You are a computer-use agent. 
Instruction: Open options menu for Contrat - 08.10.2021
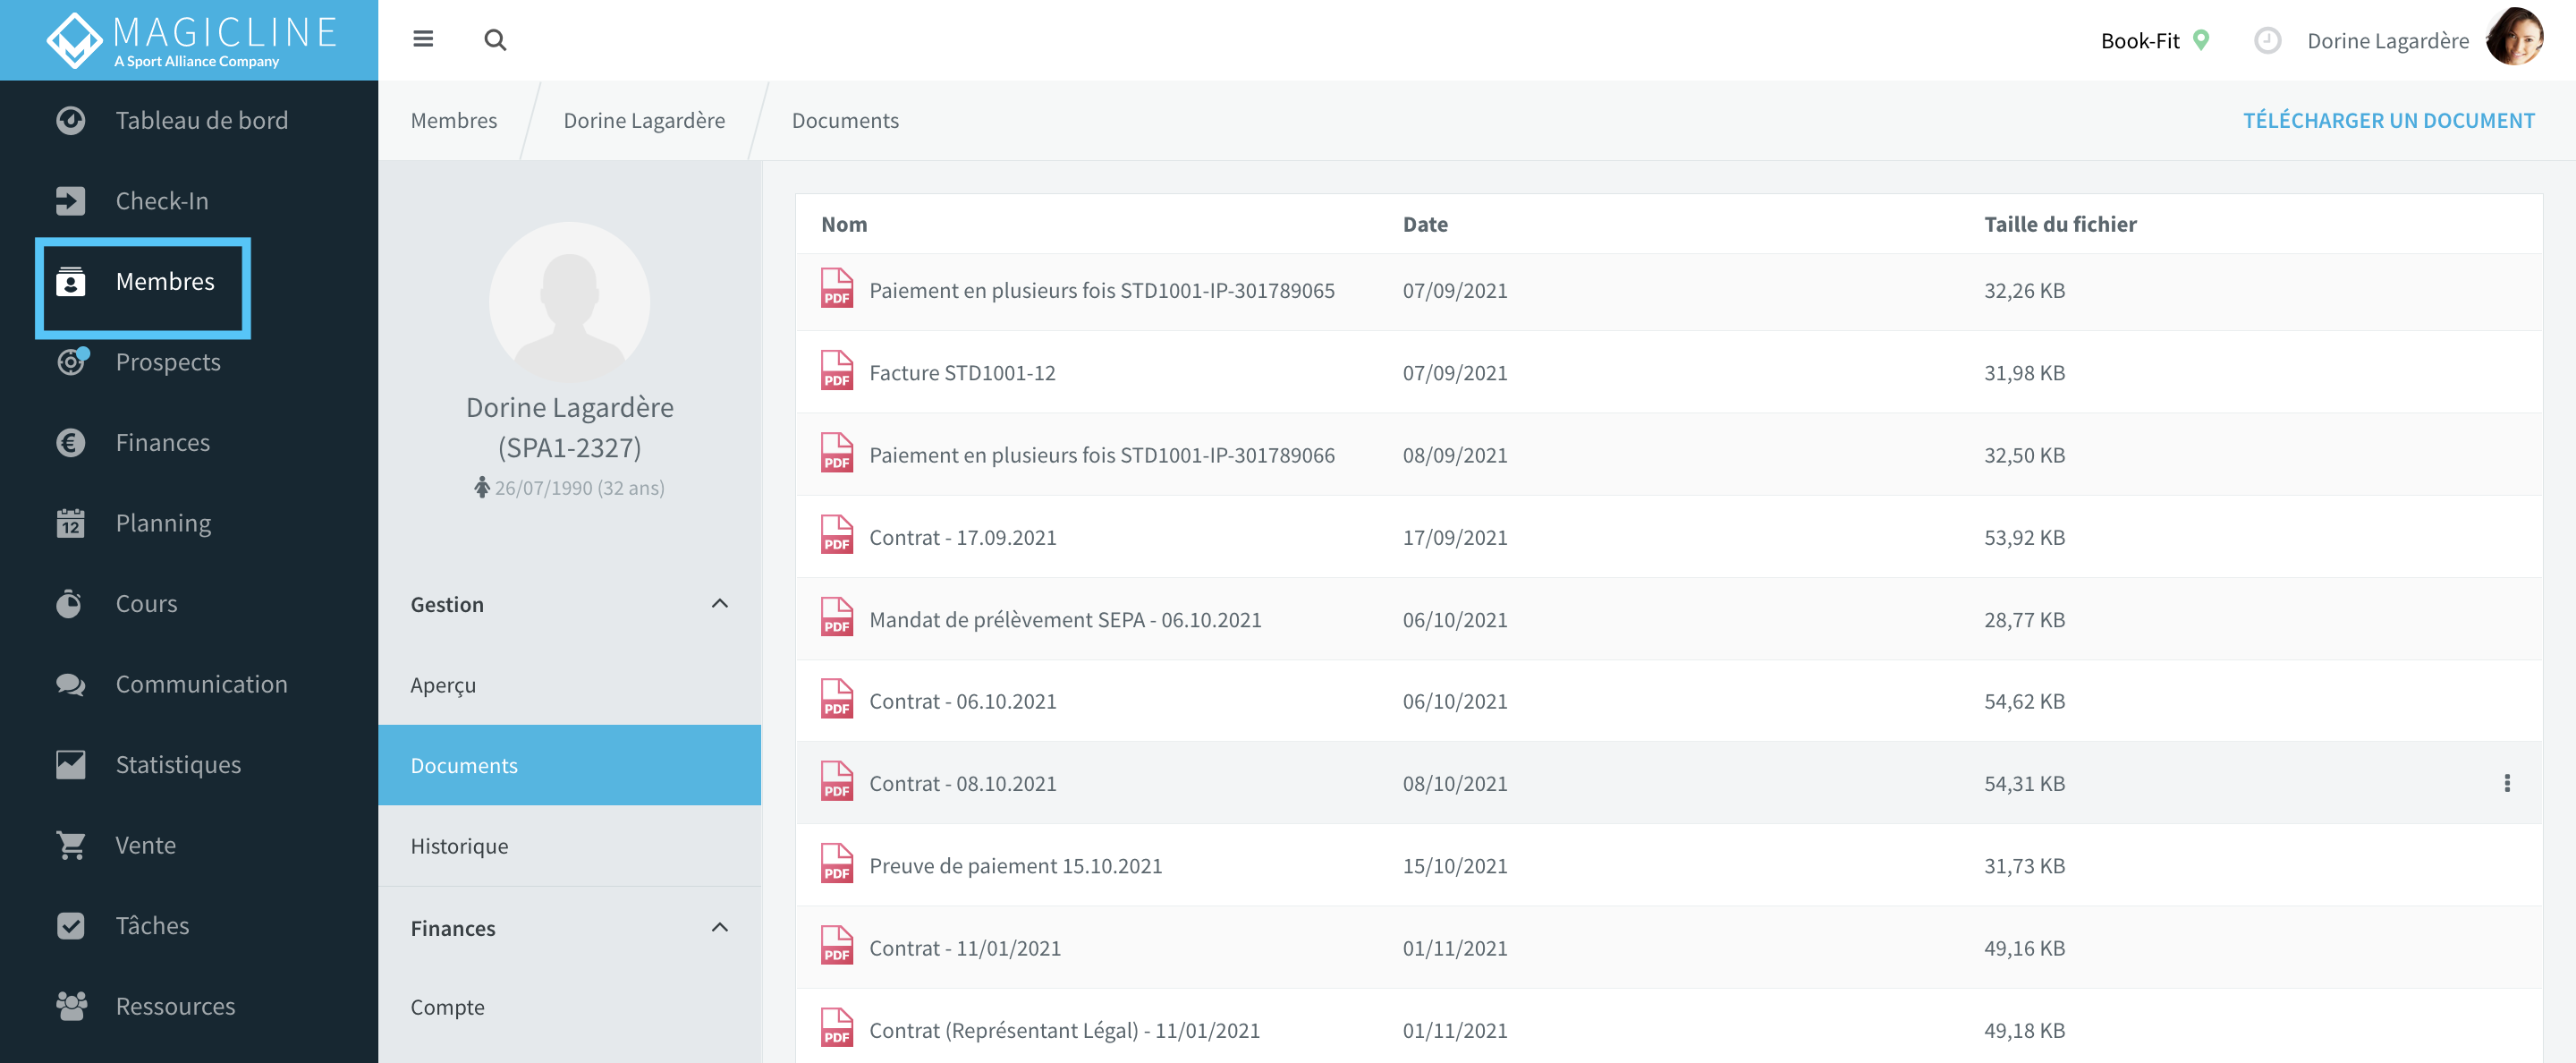(x=2506, y=783)
